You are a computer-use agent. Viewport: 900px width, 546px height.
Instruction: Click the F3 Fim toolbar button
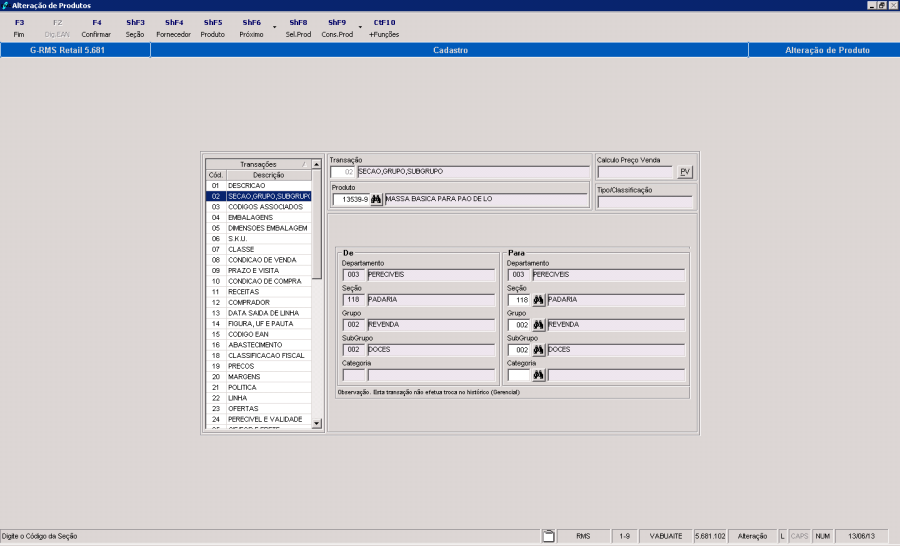click(19, 28)
